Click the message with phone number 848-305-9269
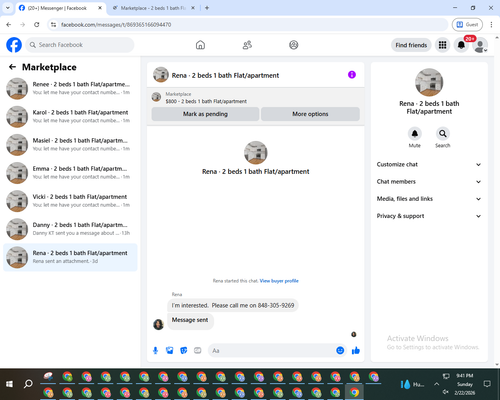The image size is (500, 400). [233, 305]
